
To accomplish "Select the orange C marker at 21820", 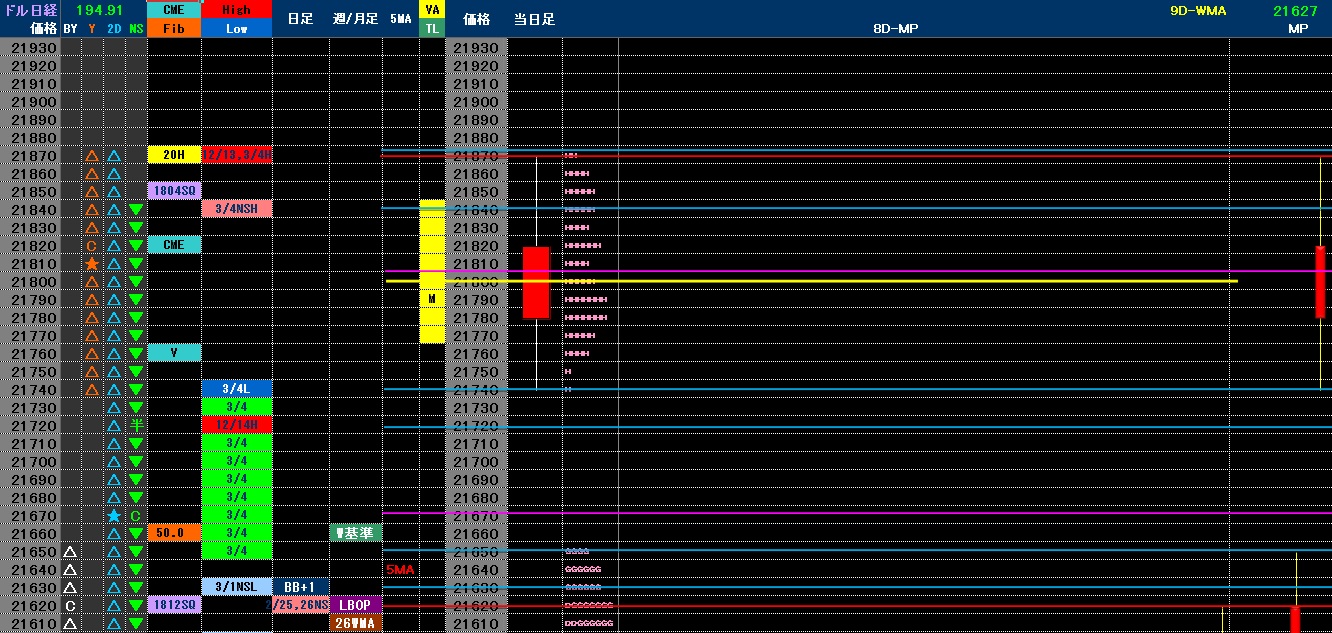I will tap(92, 246).
